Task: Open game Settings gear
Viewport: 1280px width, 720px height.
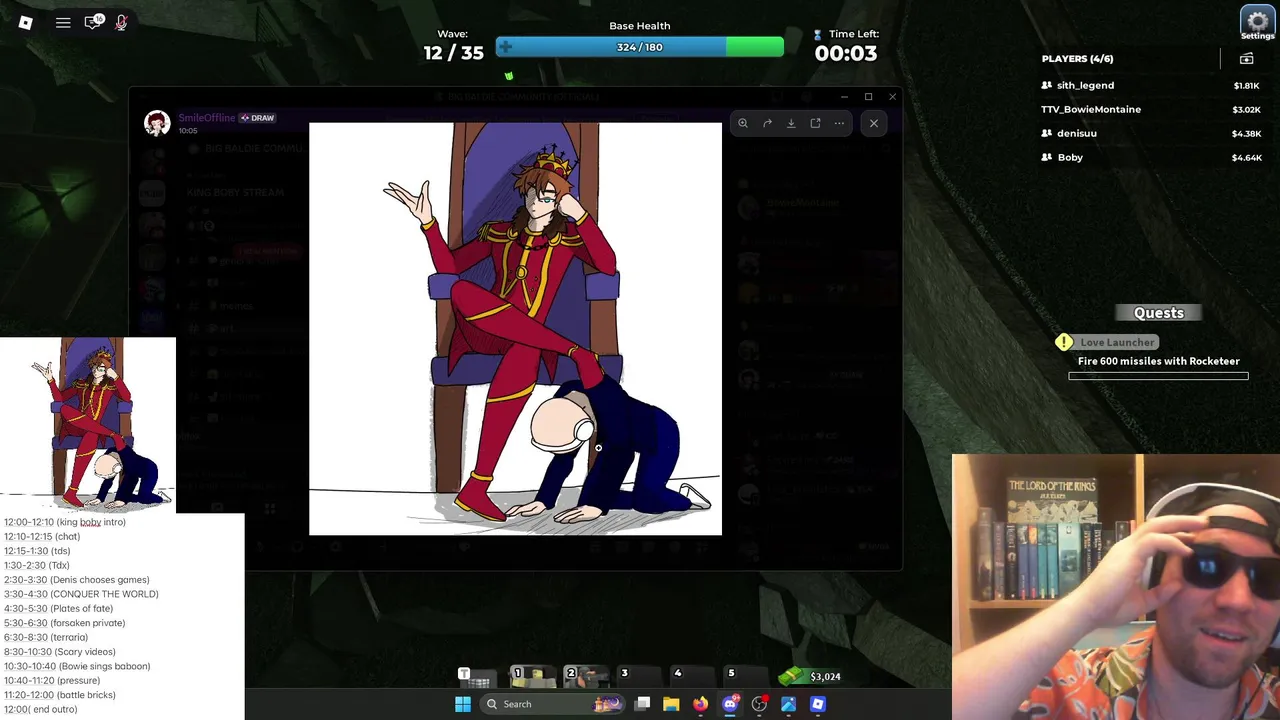Action: tap(1257, 22)
